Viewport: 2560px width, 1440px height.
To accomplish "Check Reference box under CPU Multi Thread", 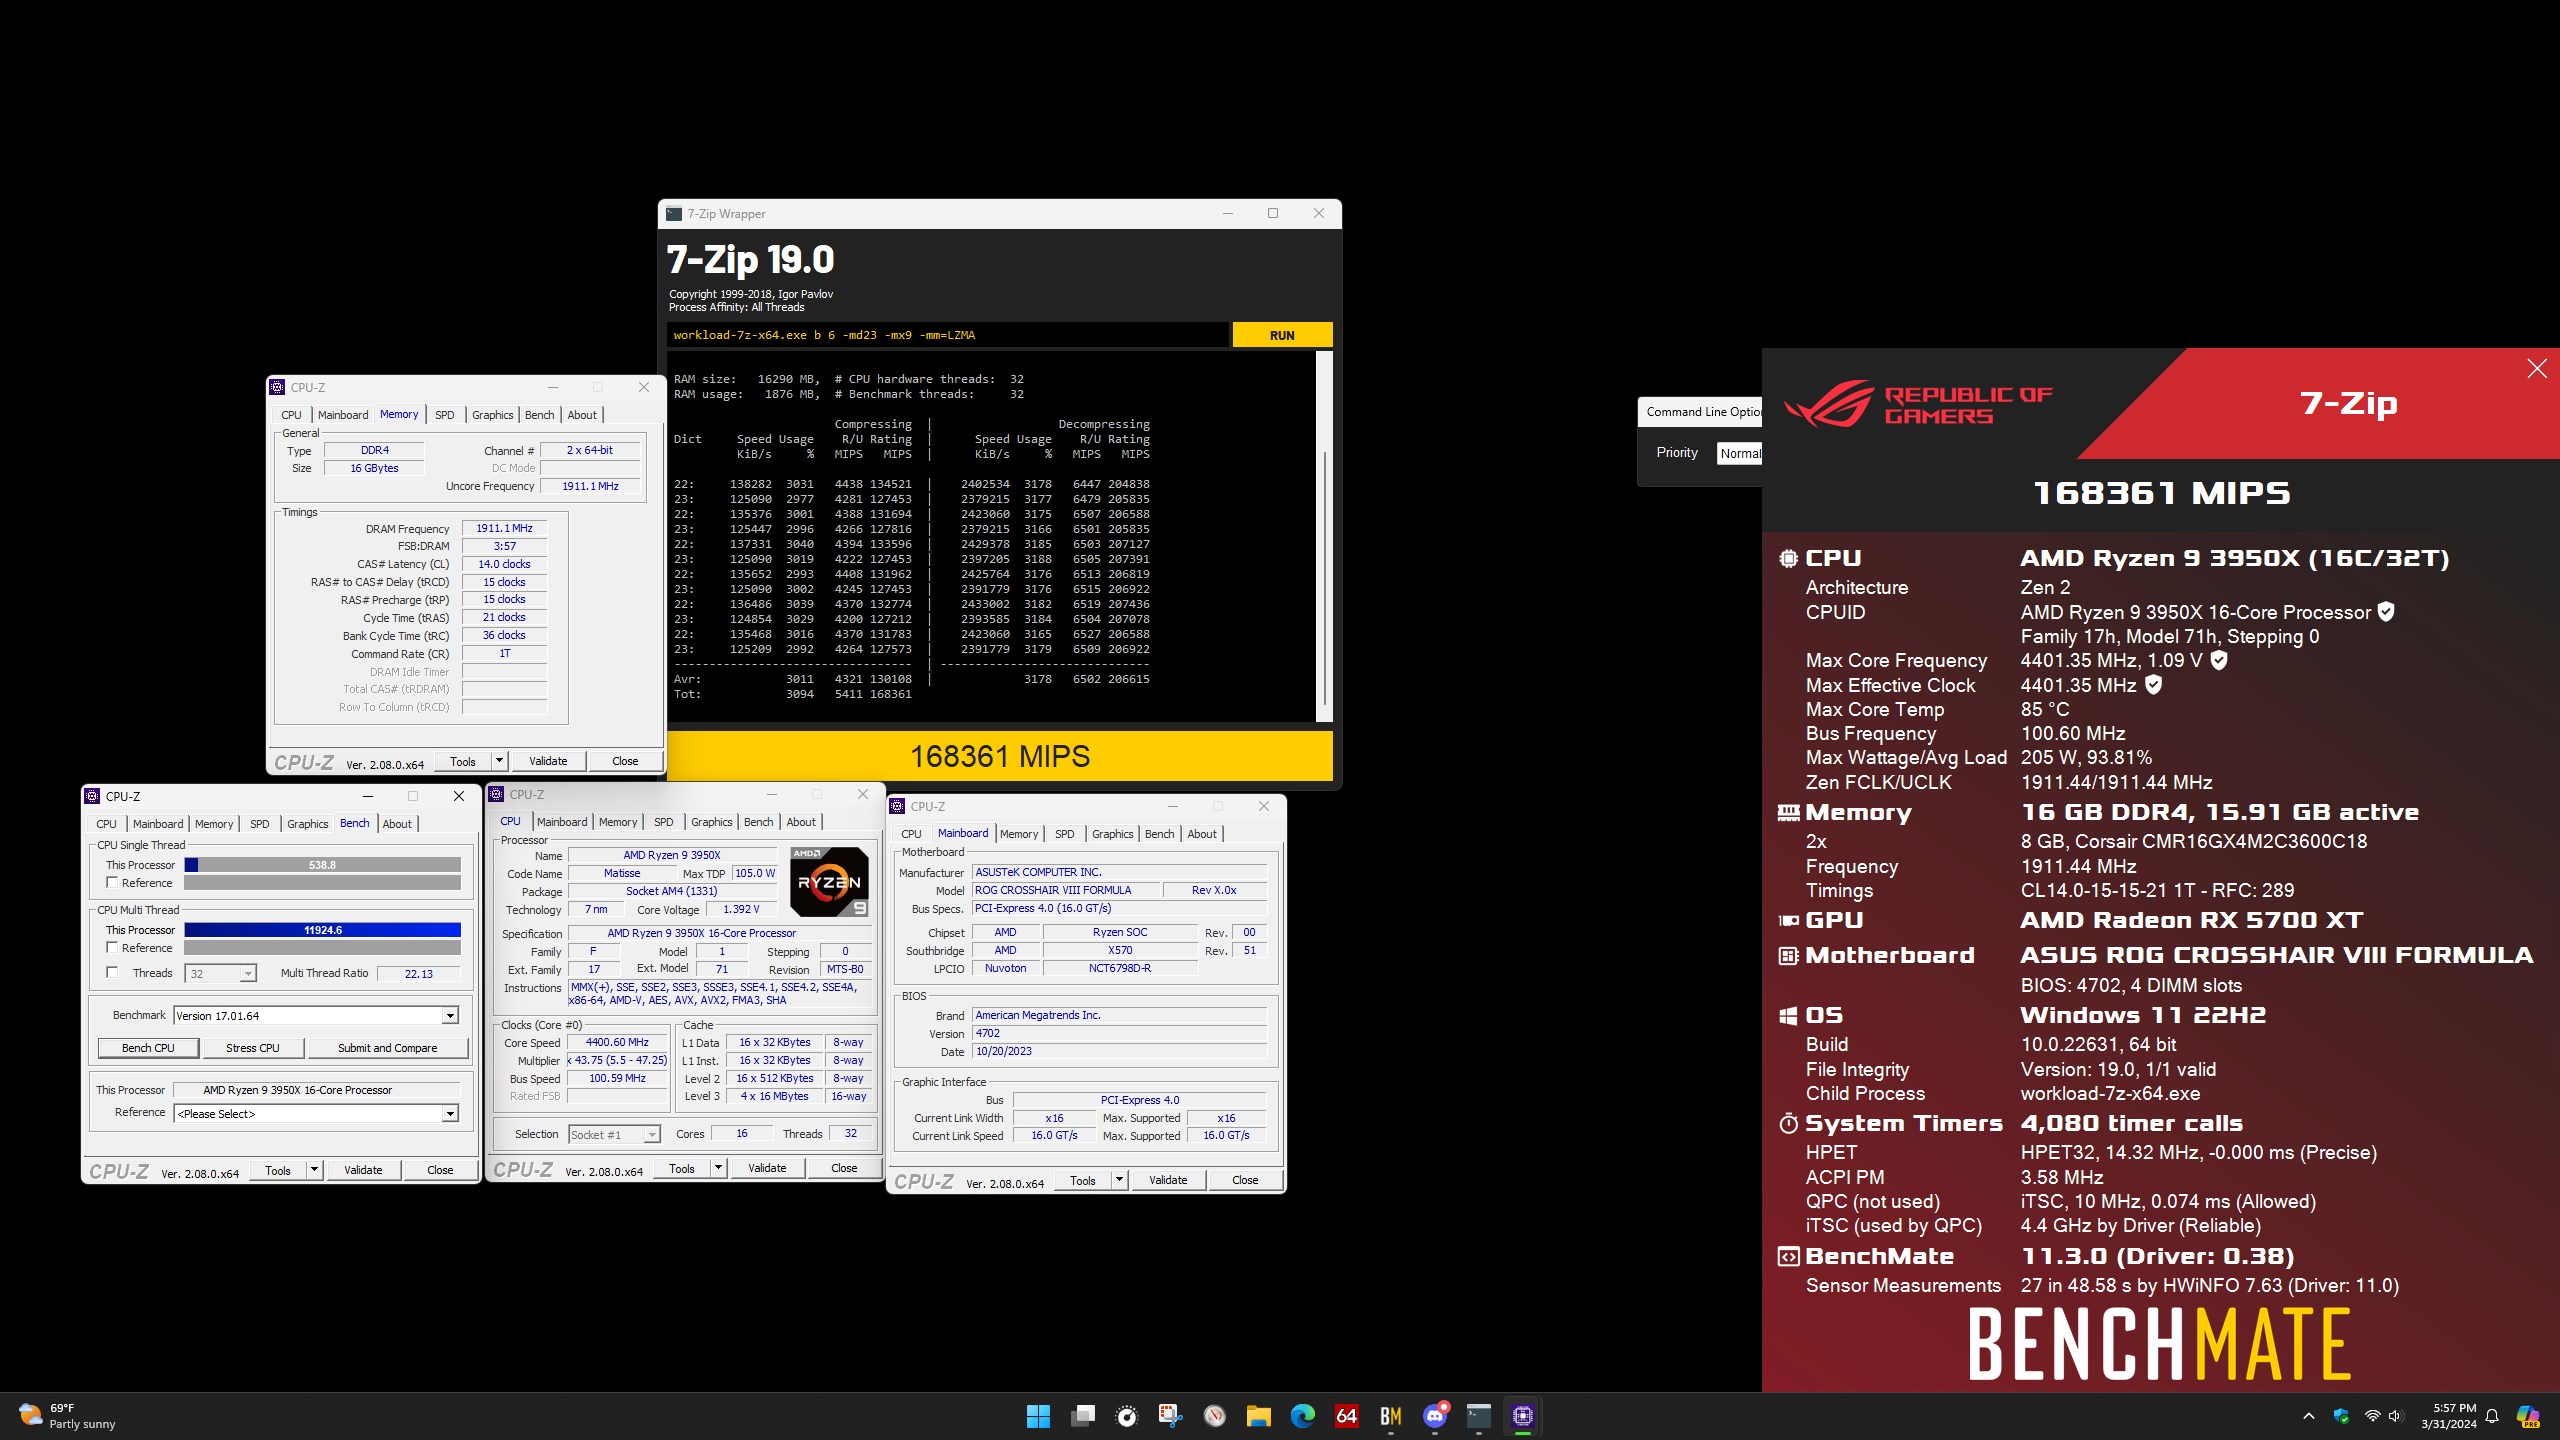I will point(112,948).
